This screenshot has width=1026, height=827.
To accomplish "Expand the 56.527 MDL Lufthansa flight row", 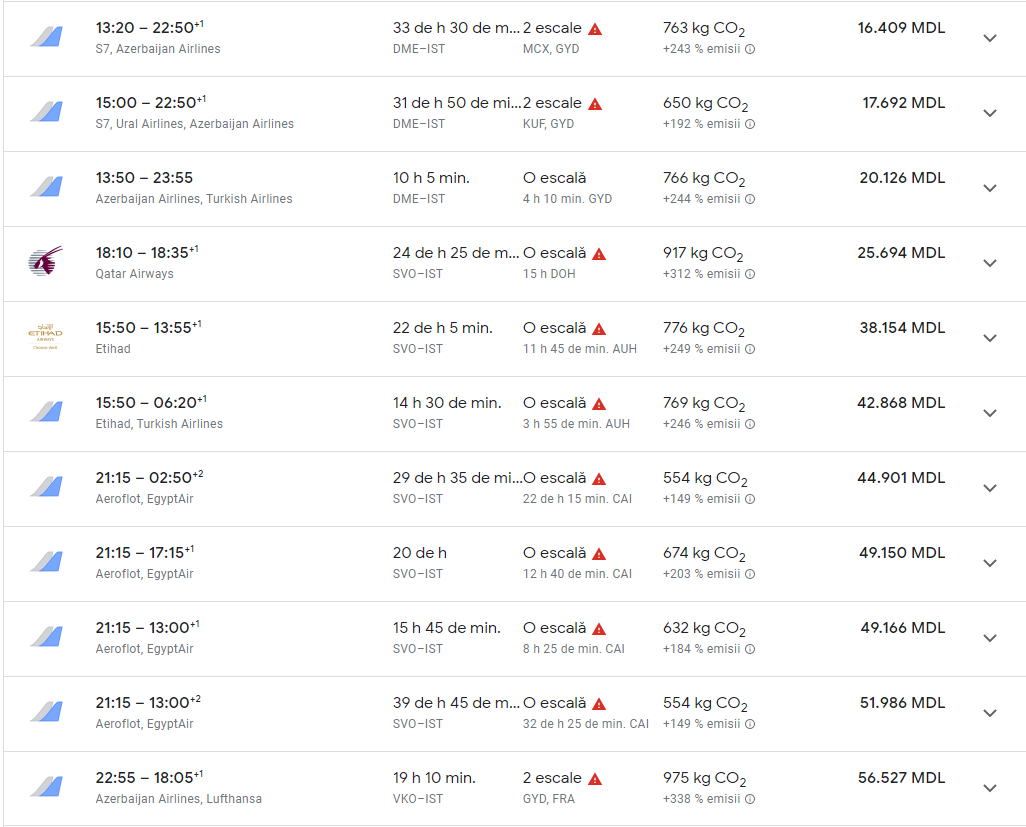I will click(990, 788).
